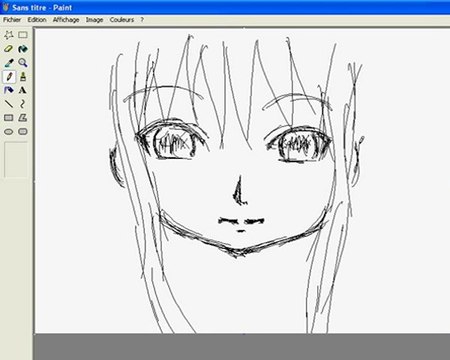The height and width of the screenshot is (360, 450).
Task: Choose the Rounded Rectangle tool
Action: click(23, 132)
